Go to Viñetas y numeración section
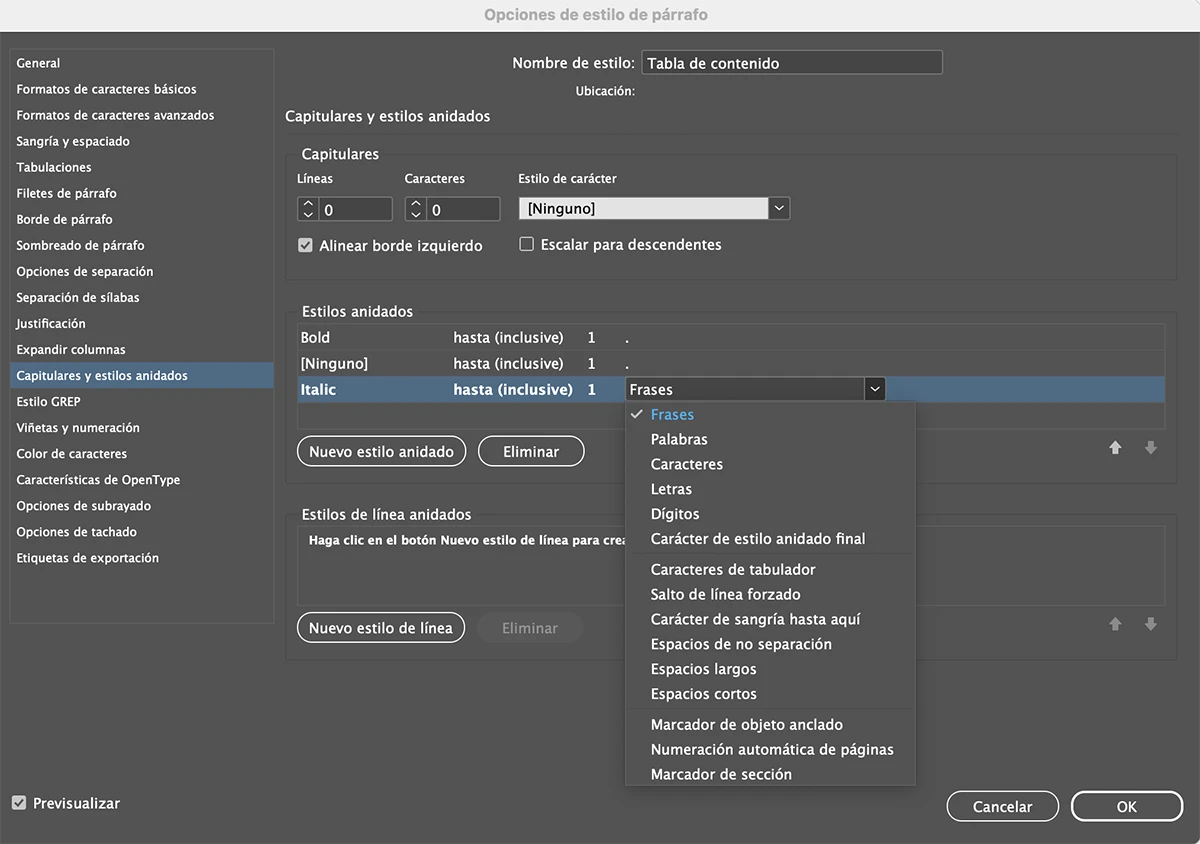Image resolution: width=1200 pixels, height=844 pixels. [x=78, y=428]
